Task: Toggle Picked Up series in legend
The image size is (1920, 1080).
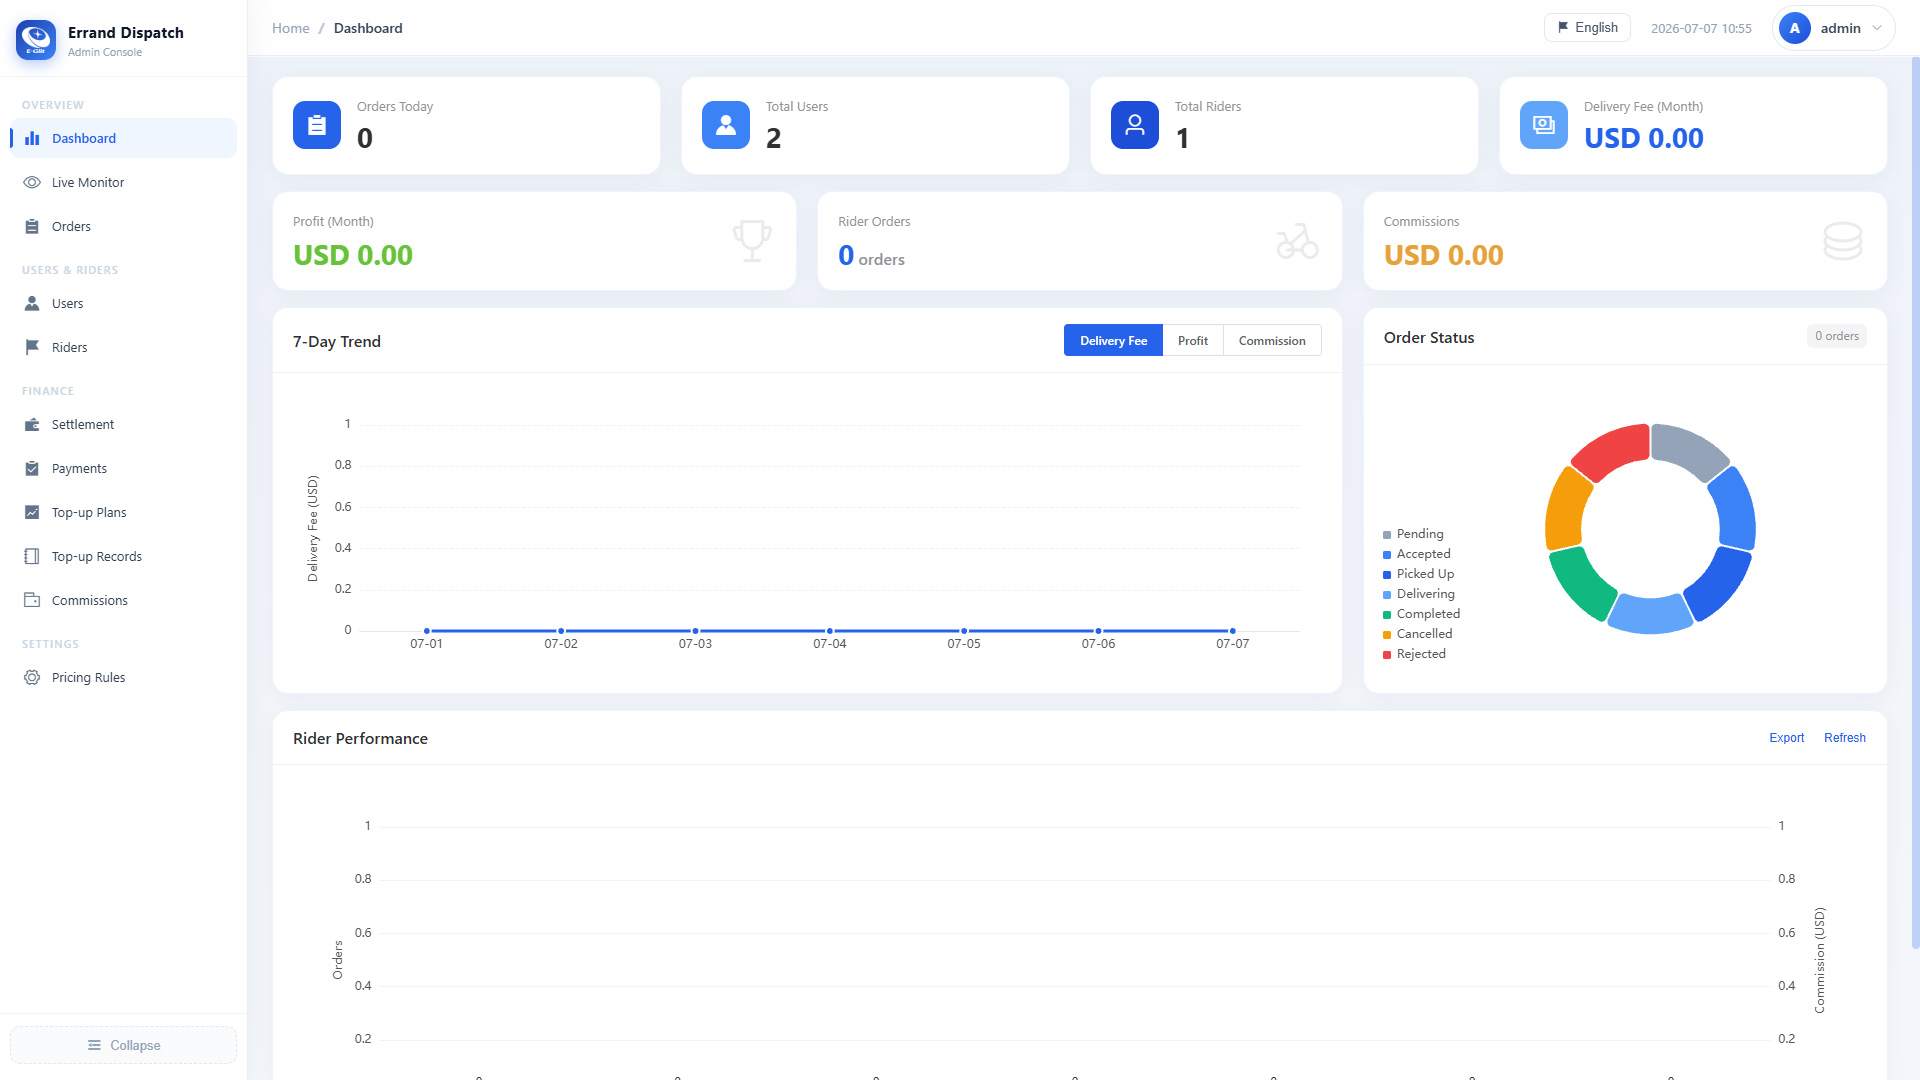Action: pos(1418,574)
